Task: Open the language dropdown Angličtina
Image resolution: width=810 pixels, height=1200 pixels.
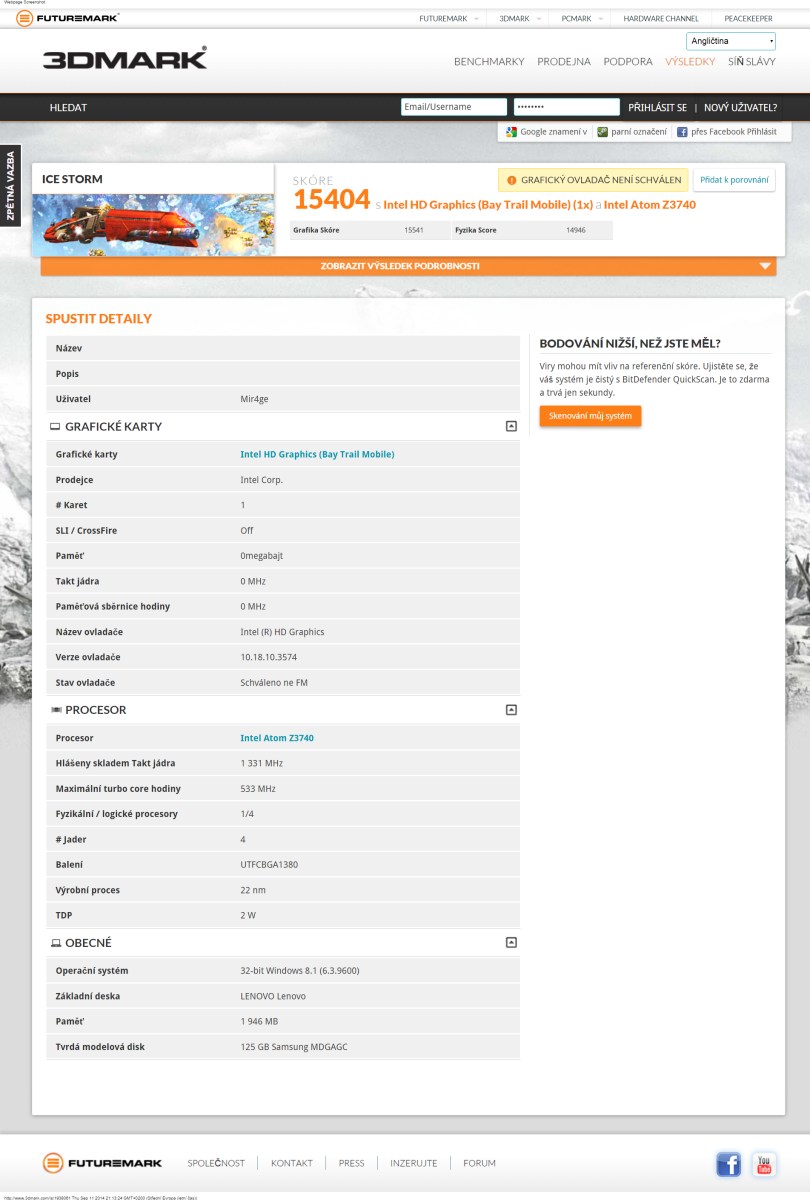Action: (x=731, y=41)
